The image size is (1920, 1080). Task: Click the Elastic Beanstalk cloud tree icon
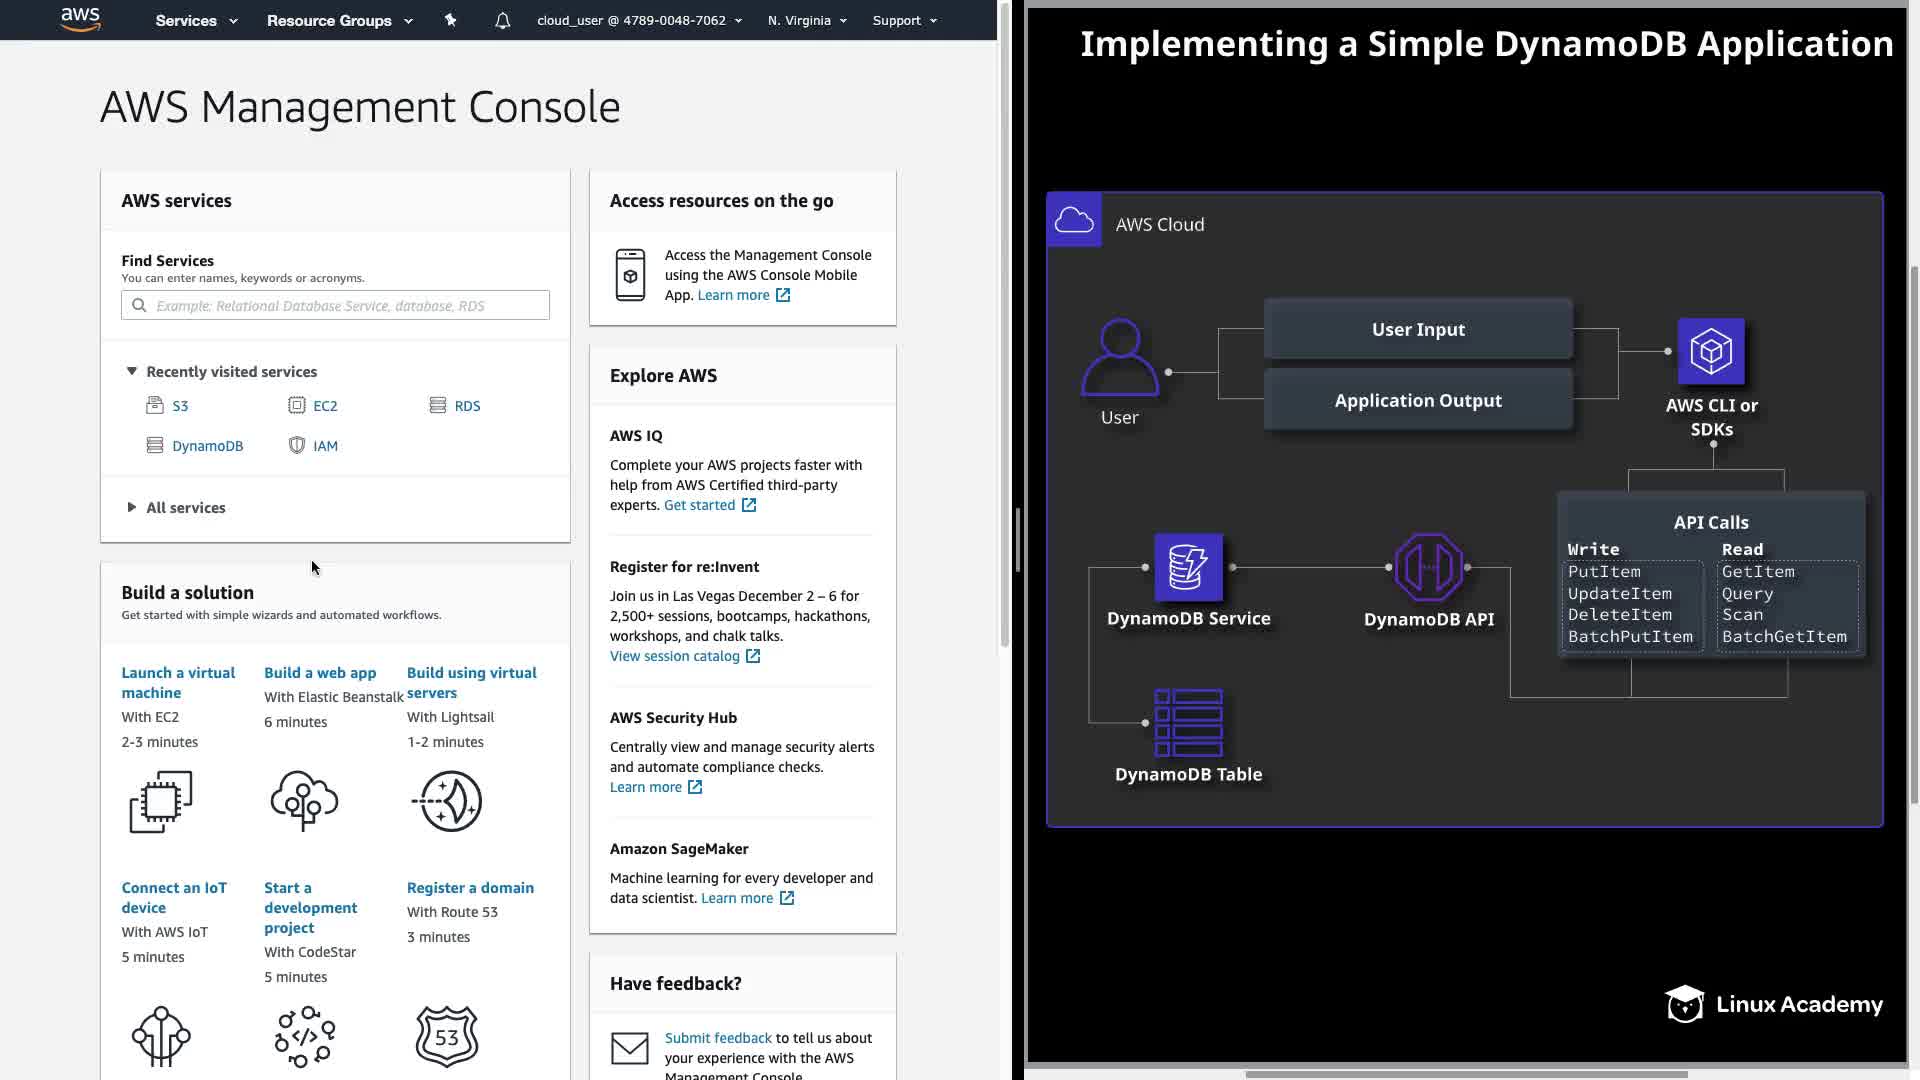click(304, 801)
